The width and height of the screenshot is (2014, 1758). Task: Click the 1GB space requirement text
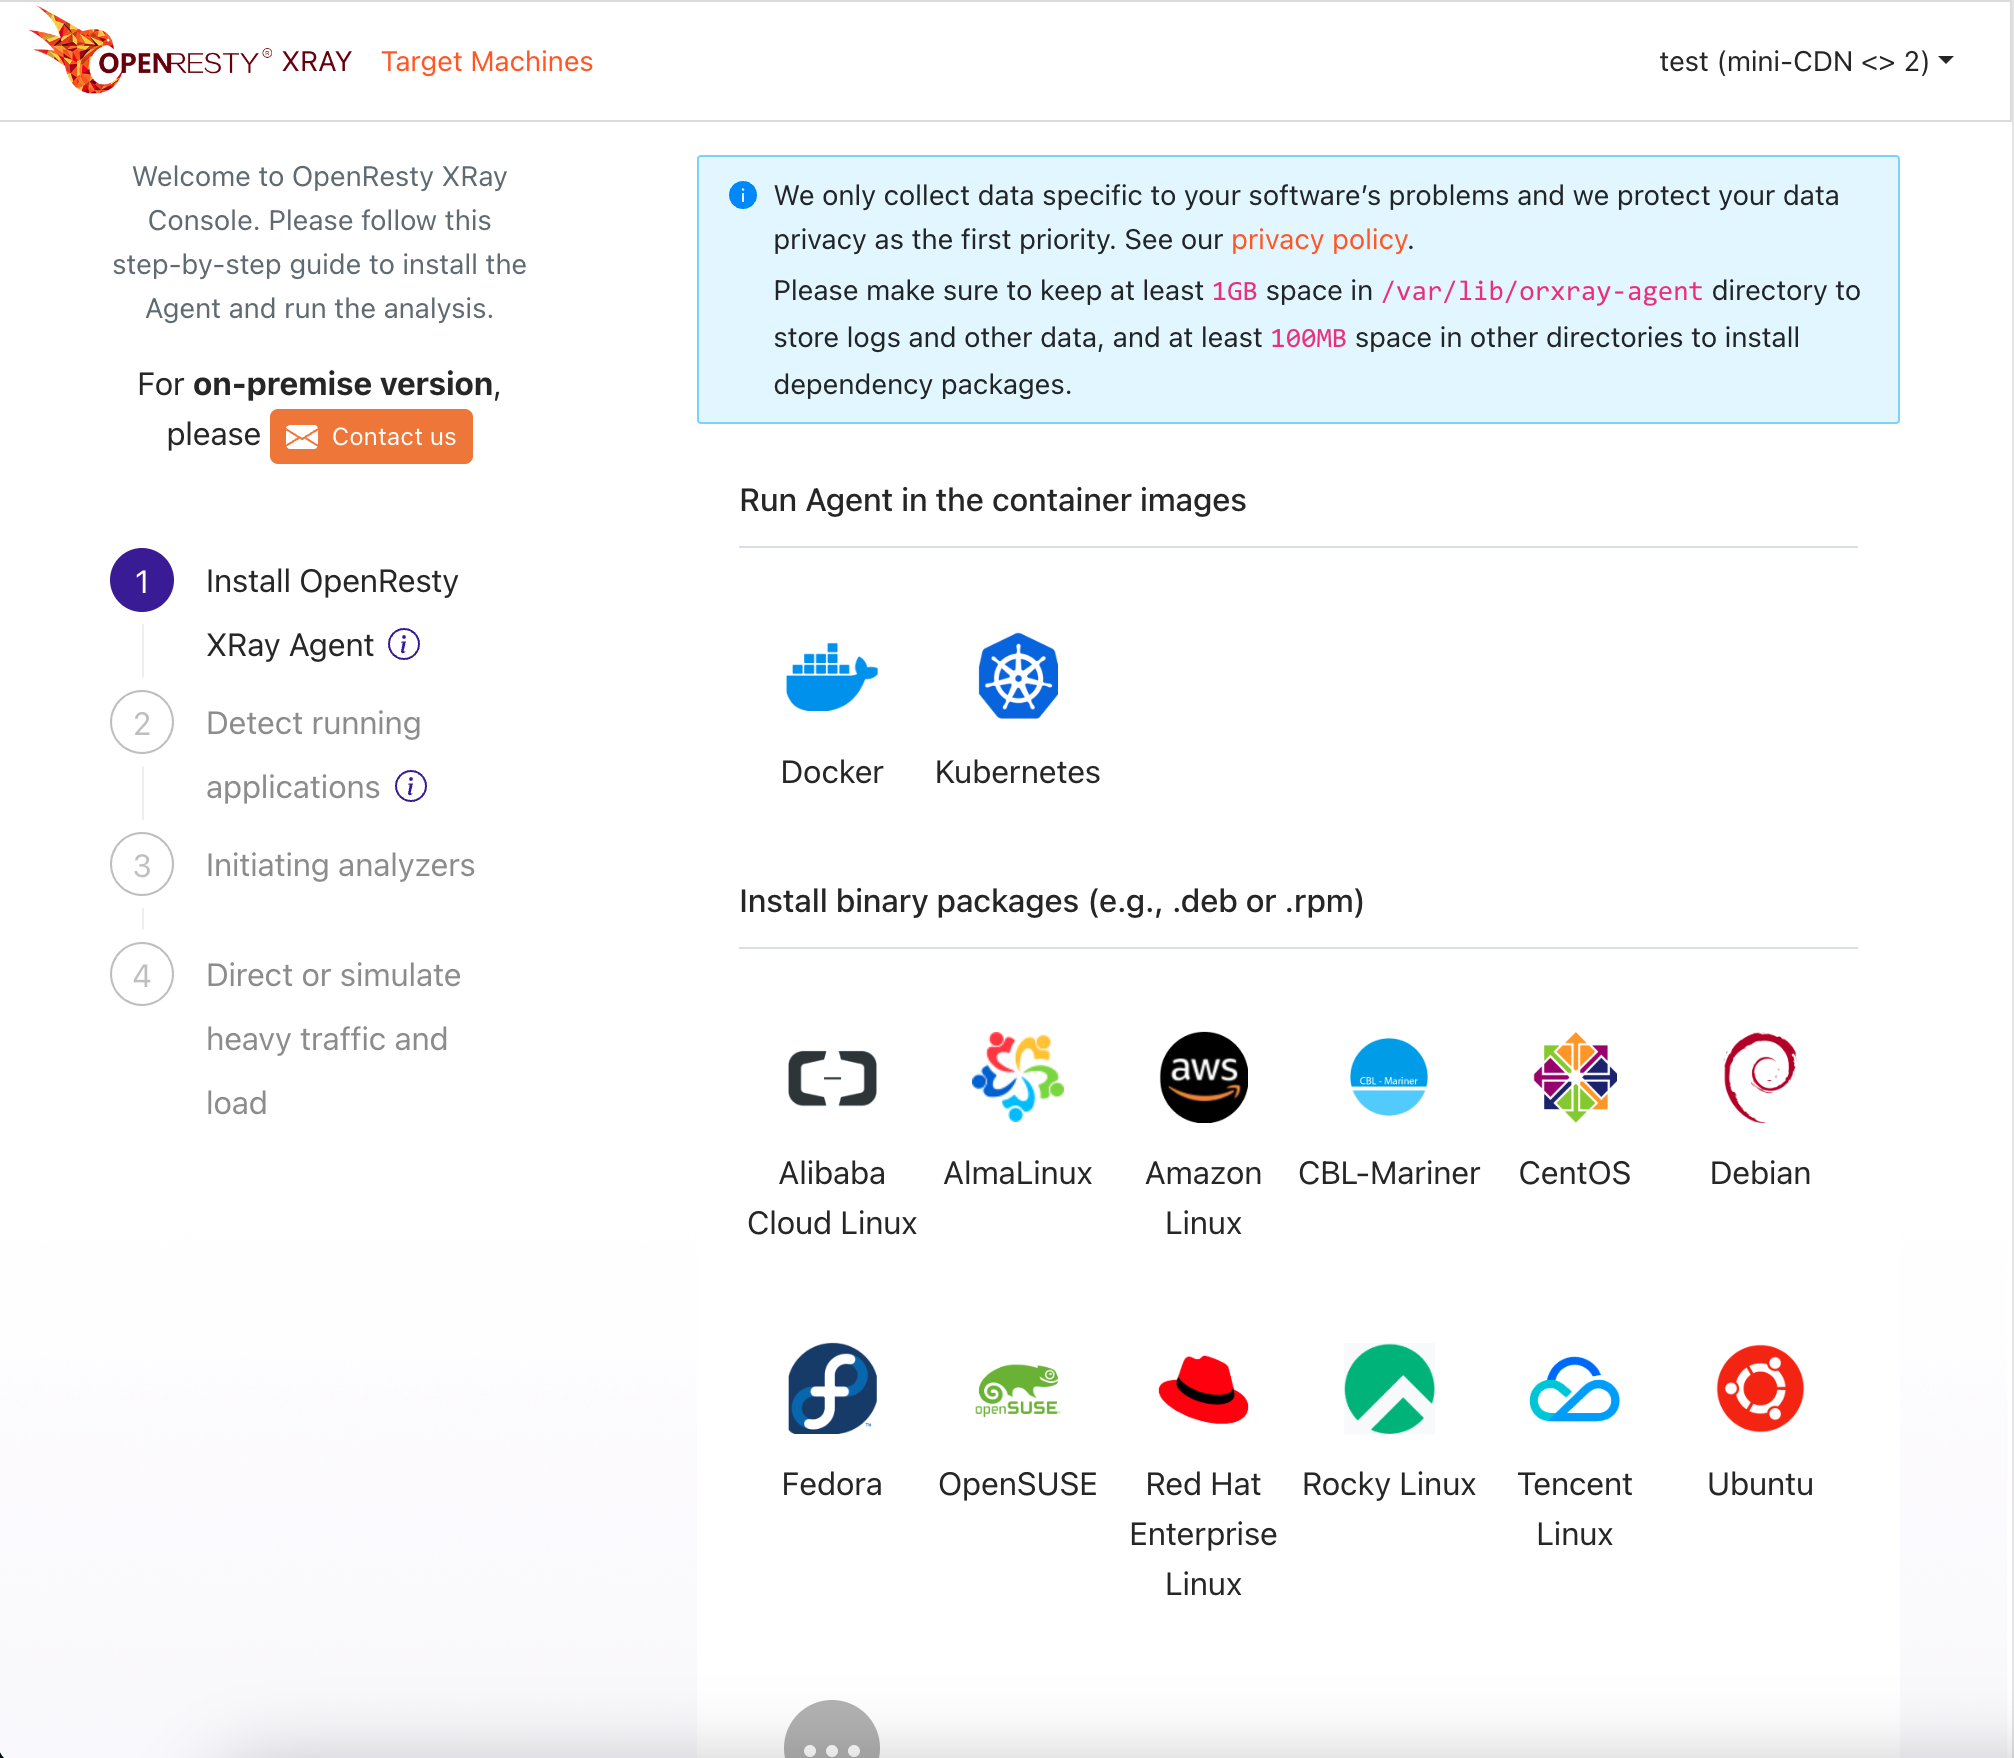pos(1235,291)
